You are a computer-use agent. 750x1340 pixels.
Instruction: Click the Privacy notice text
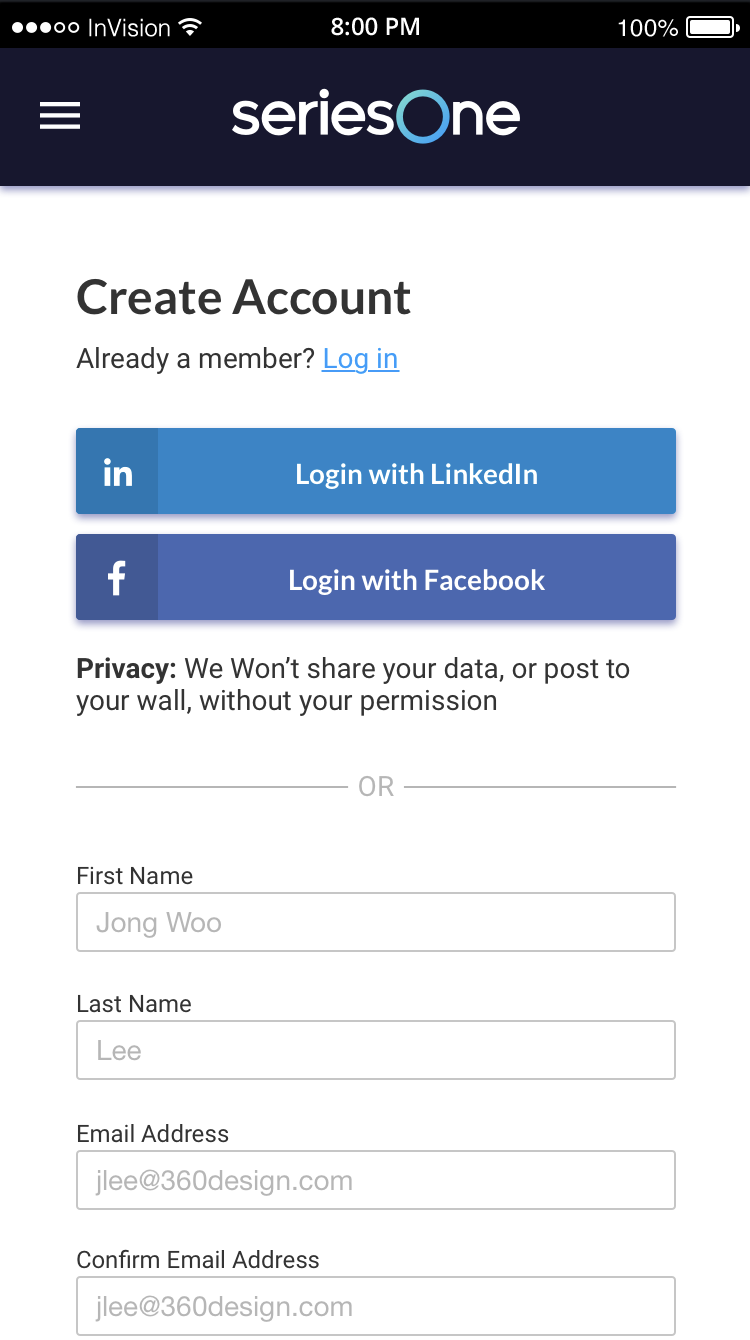tap(353, 685)
